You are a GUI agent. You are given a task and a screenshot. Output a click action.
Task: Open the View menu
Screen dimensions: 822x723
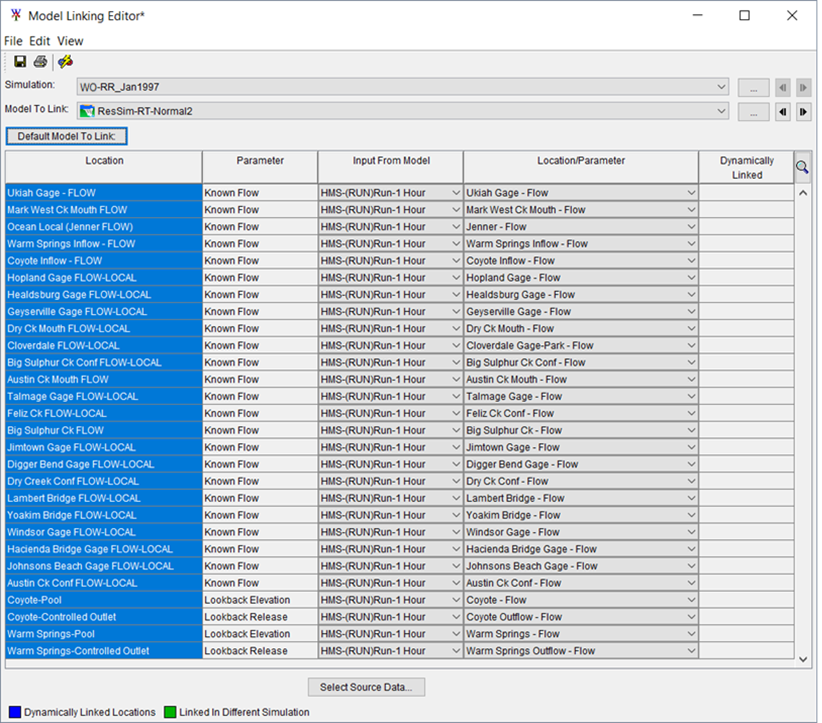[69, 41]
